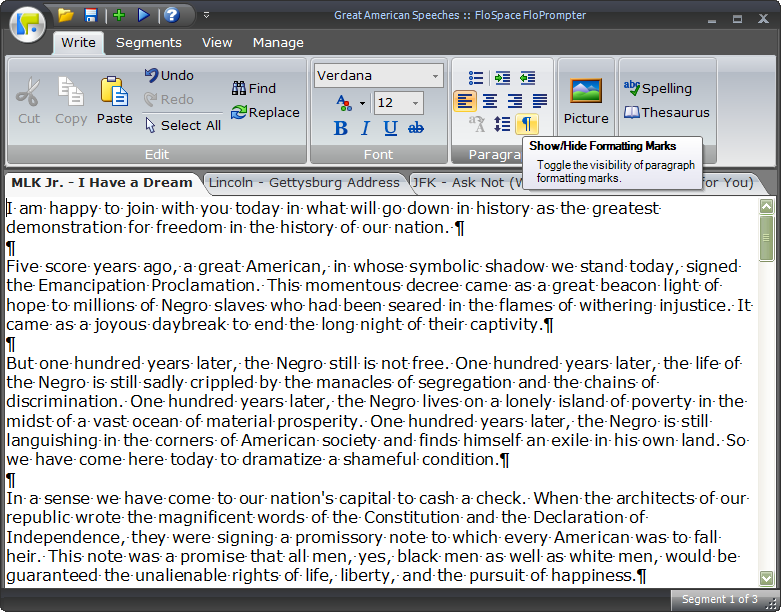Click the increase indent icon
Screen dimensions: 781x612
502,78
